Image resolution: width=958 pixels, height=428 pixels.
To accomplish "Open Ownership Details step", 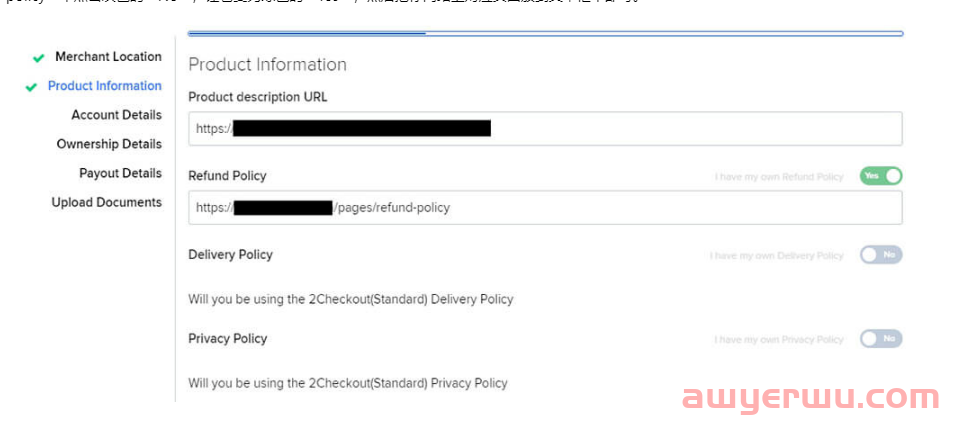I will pos(109,144).
